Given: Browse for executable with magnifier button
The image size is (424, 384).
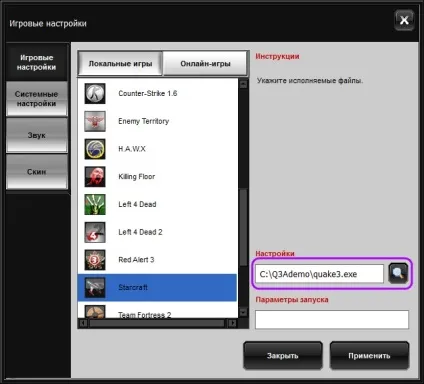Looking at the screenshot, I should pos(398,273).
